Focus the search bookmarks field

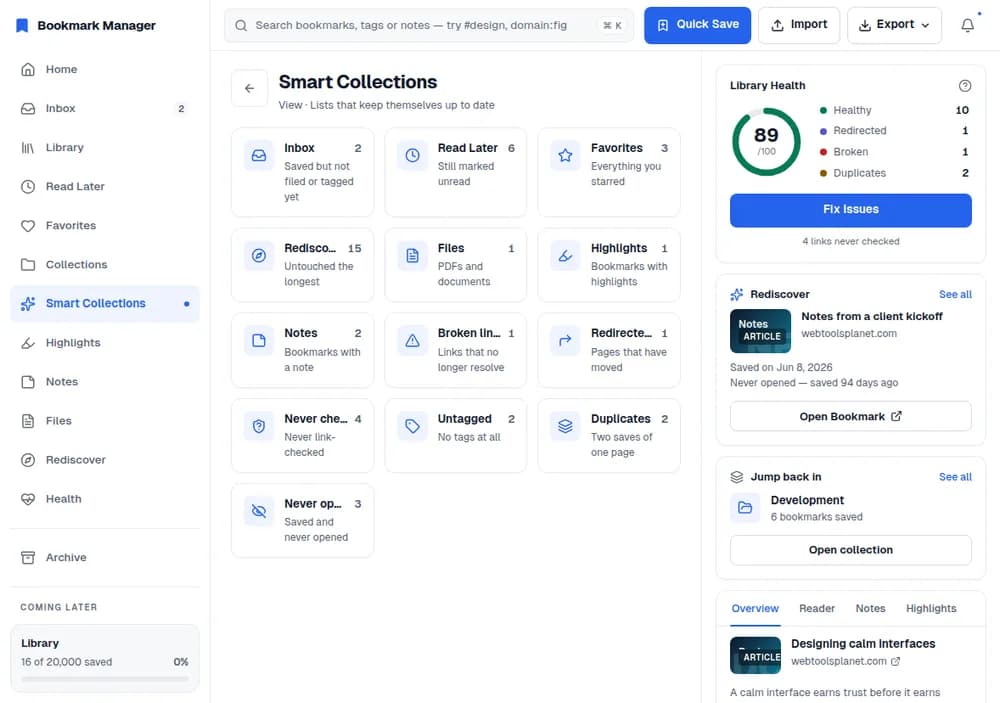coord(429,26)
